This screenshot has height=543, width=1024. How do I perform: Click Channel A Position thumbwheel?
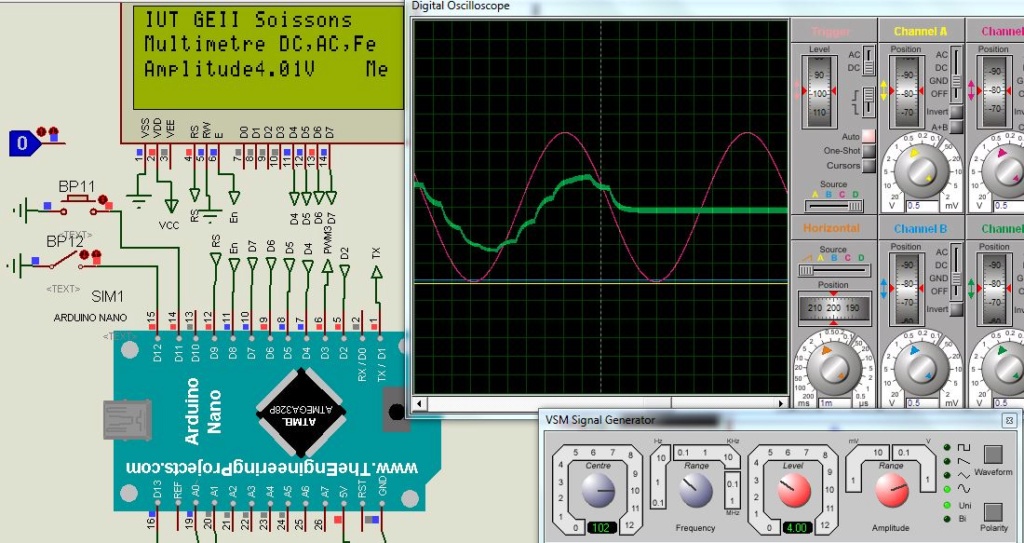click(x=906, y=92)
